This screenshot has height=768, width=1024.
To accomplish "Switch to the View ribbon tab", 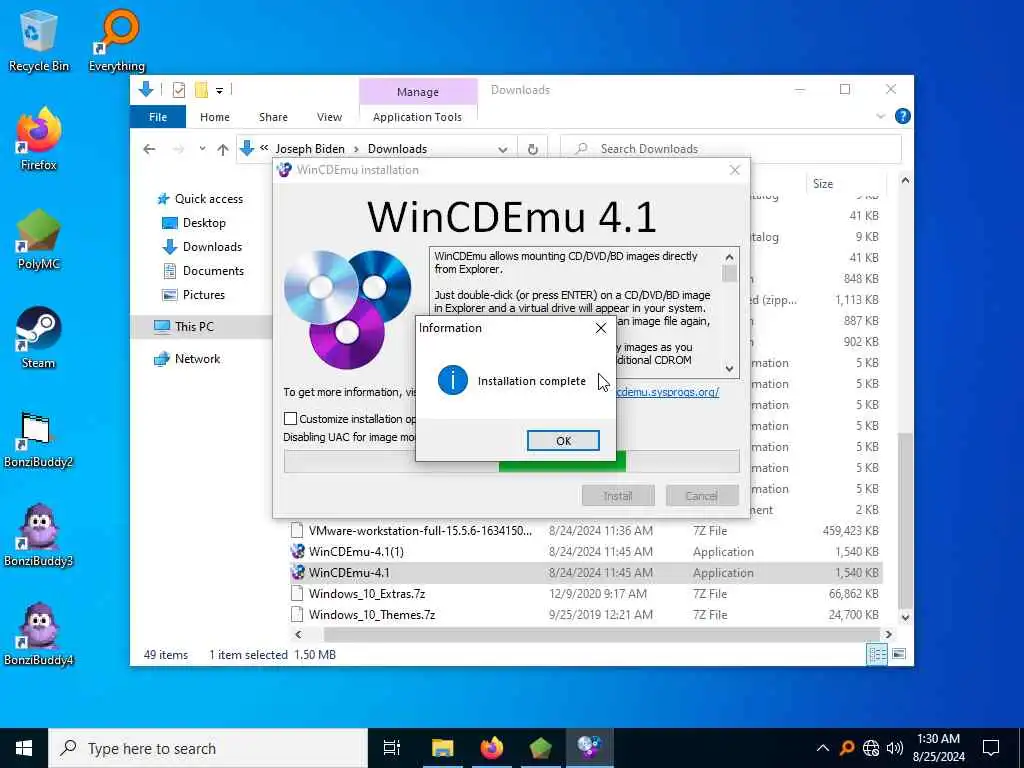I will pos(329,117).
